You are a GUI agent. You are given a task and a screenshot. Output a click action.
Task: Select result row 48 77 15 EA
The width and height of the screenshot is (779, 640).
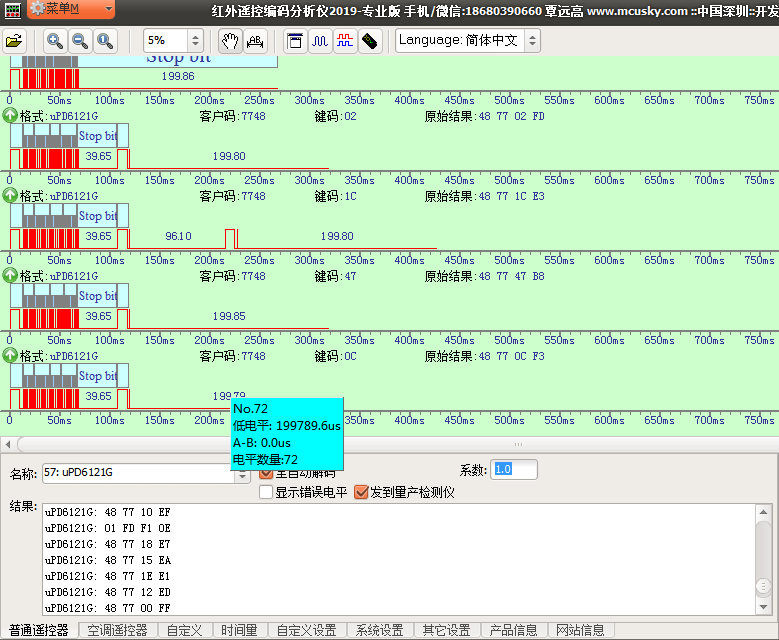point(108,560)
